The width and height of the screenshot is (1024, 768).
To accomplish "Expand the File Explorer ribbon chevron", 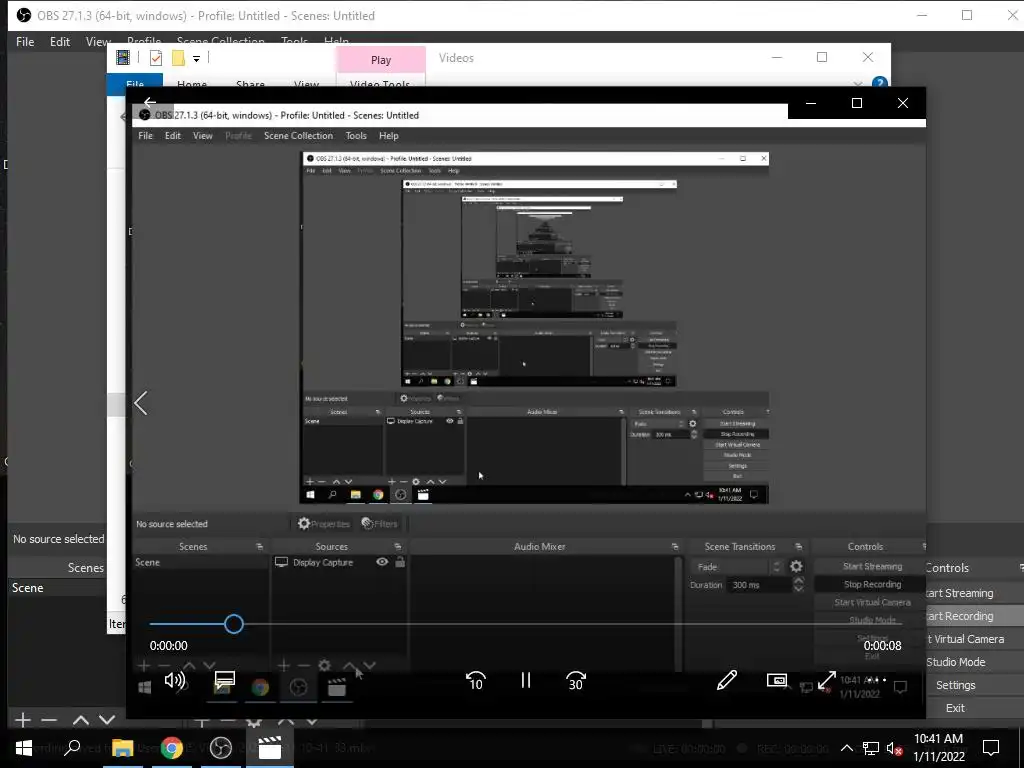I will (857, 84).
